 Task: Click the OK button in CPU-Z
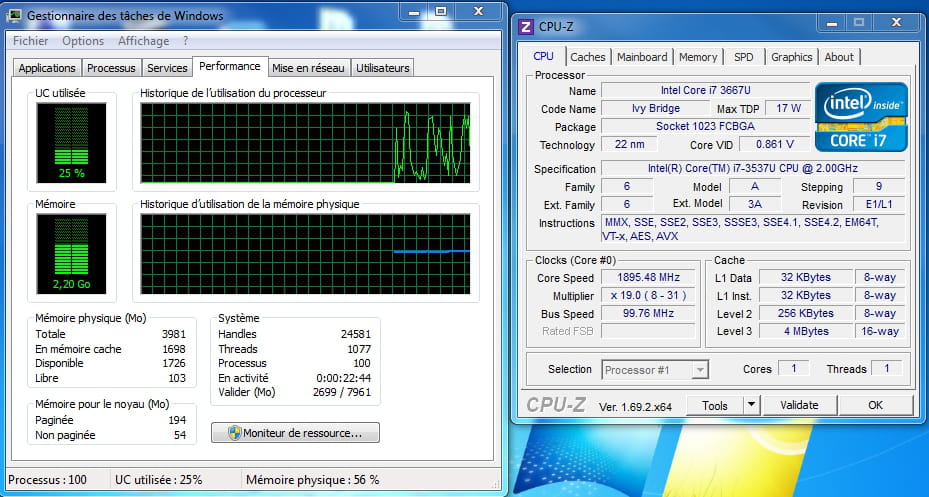875,406
